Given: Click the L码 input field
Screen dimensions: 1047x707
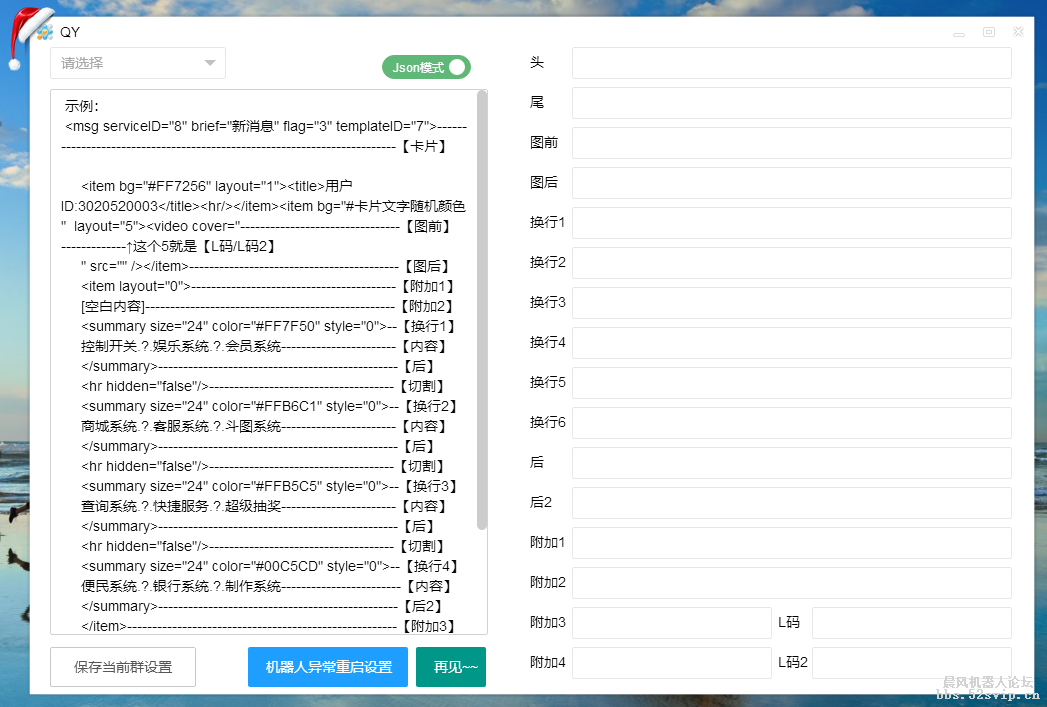Looking at the screenshot, I should (x=911, y=622).
